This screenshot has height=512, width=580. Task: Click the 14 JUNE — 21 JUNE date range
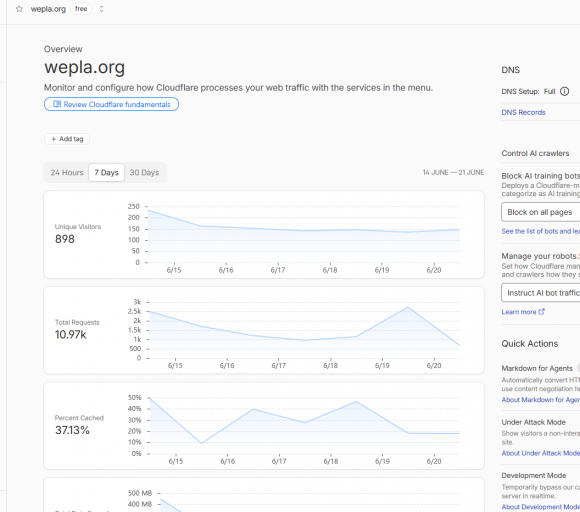(453, 172)
